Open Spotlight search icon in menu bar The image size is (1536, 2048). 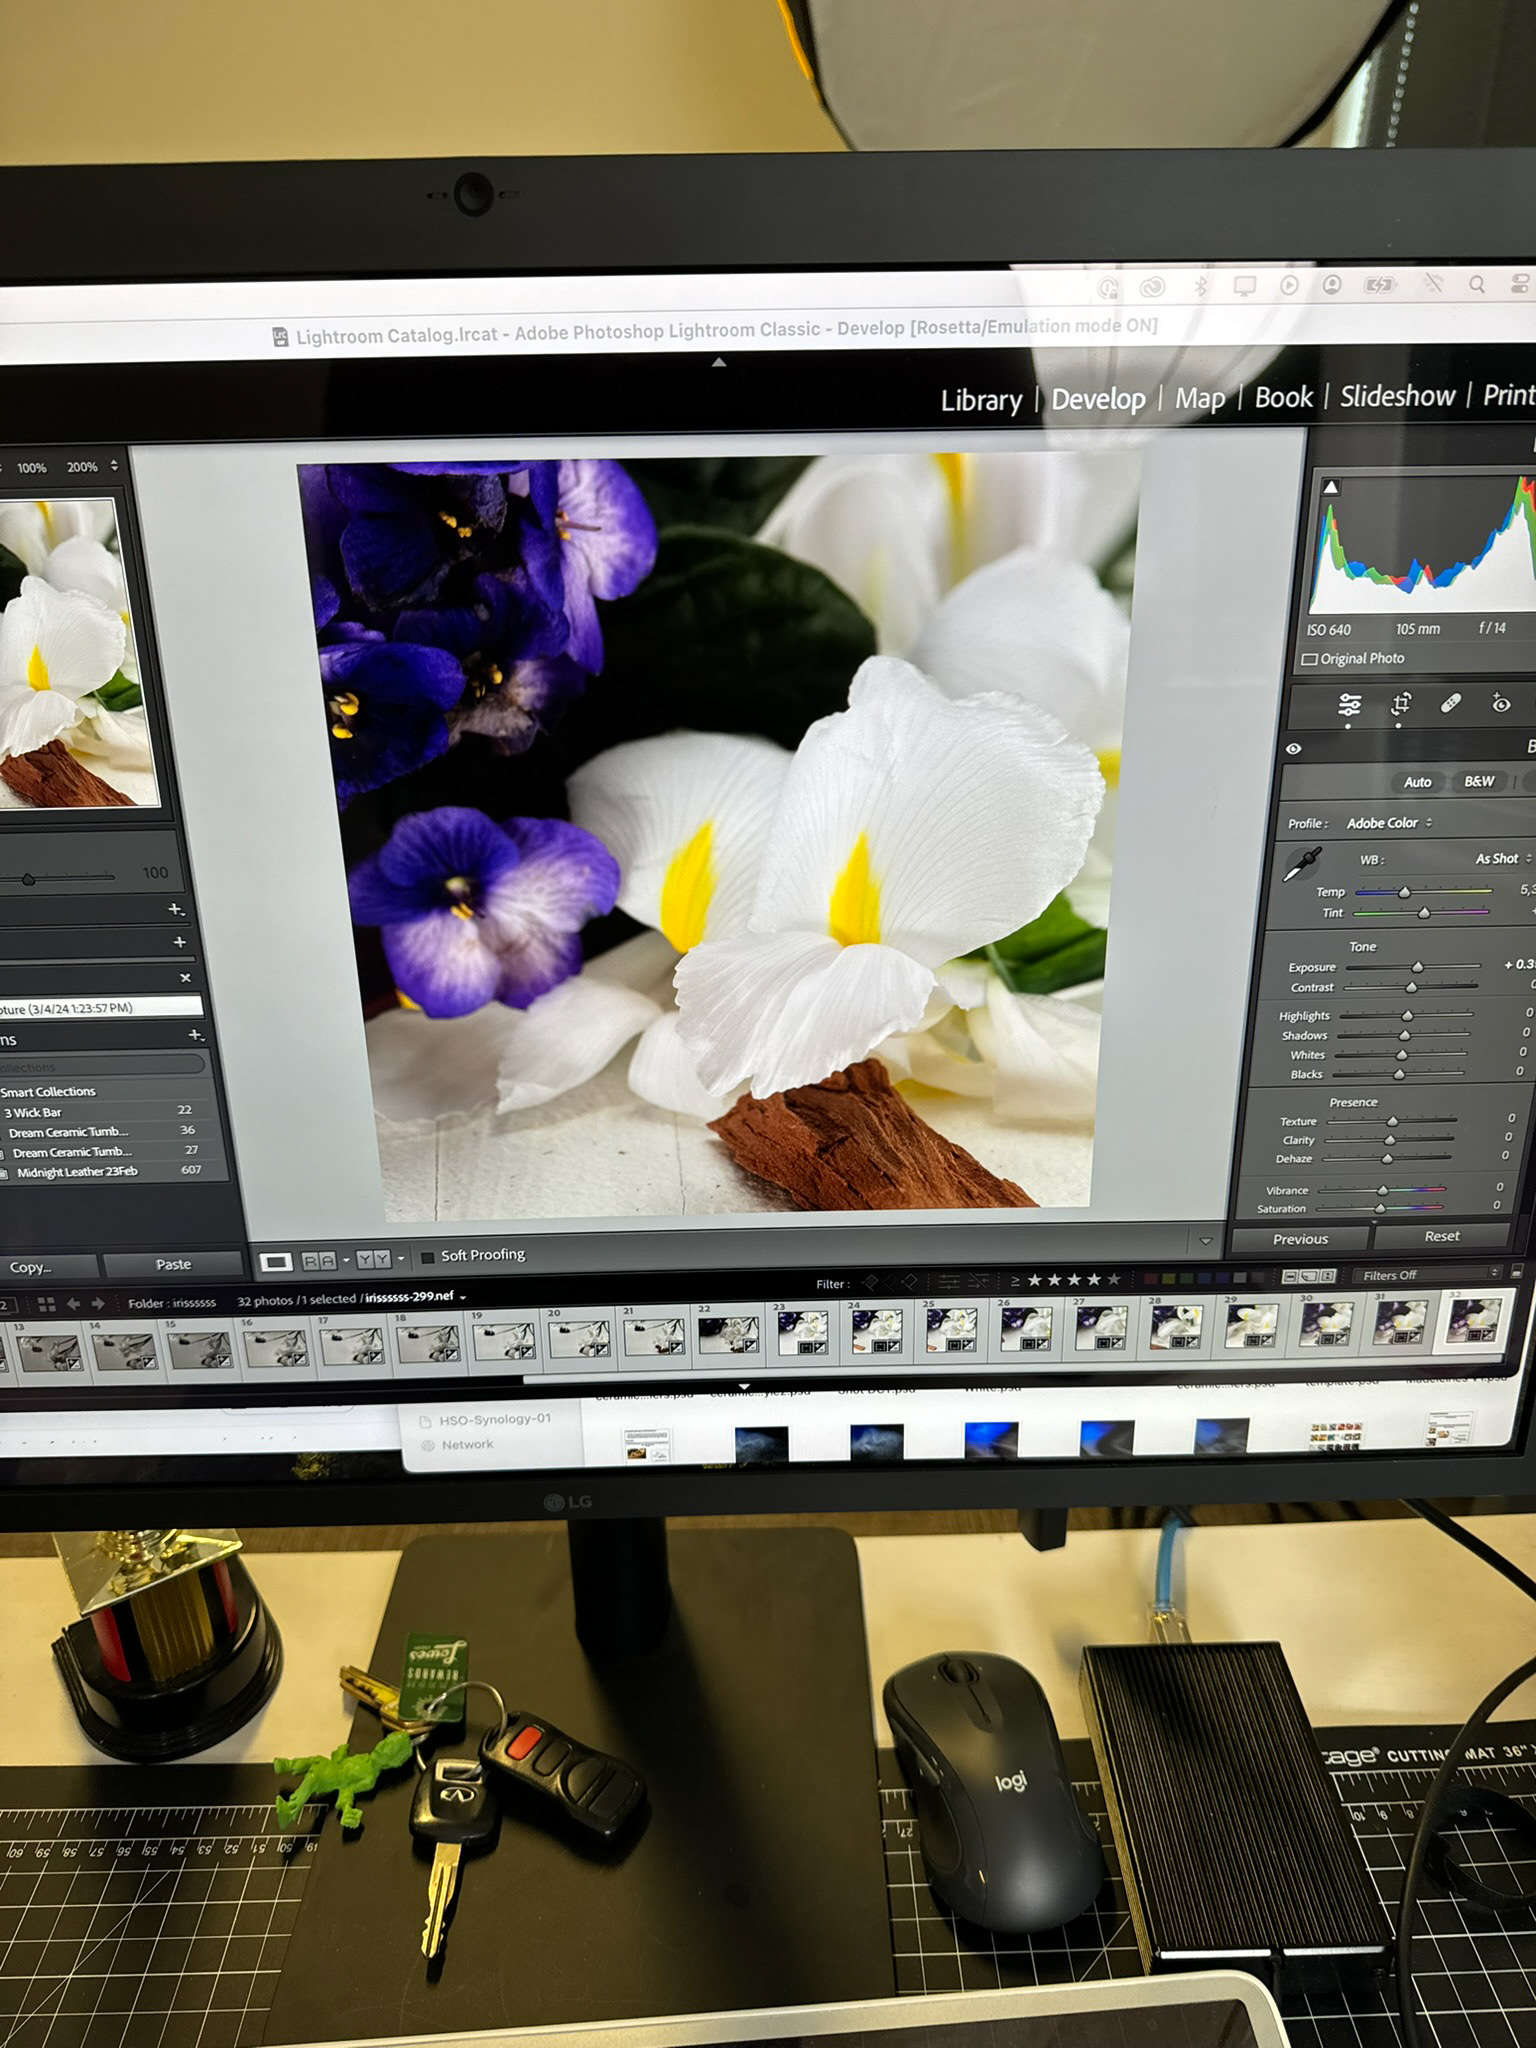[x=1476, y=284]
